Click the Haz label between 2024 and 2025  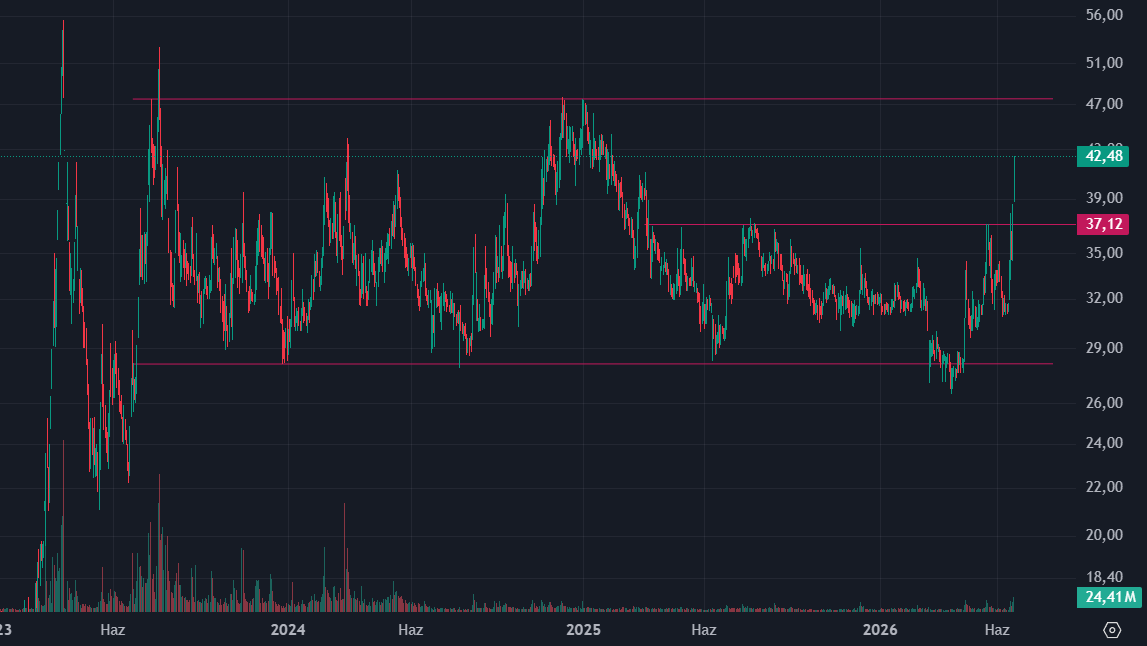pos(410,630)
